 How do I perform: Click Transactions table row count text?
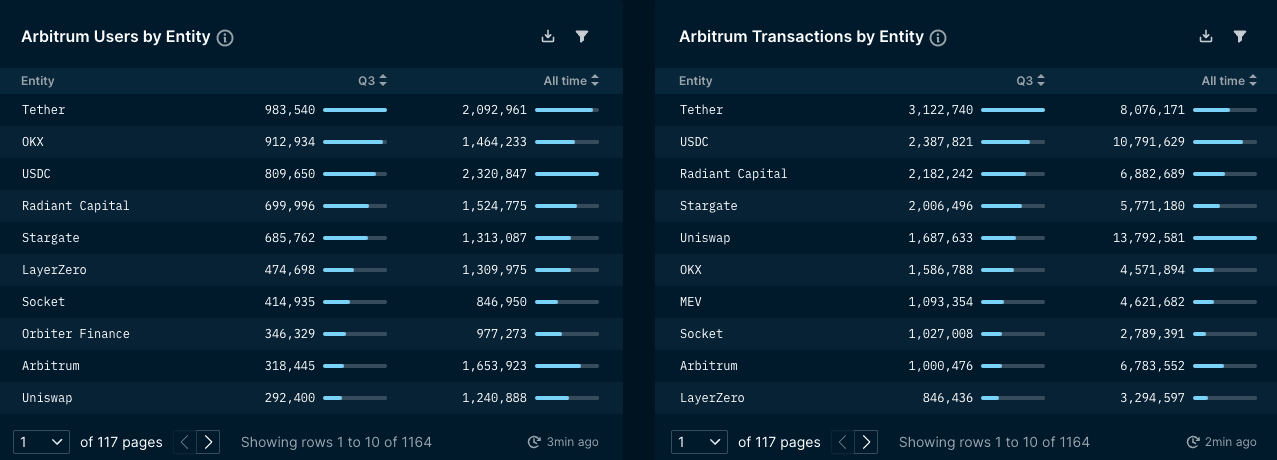pos(994,442)
